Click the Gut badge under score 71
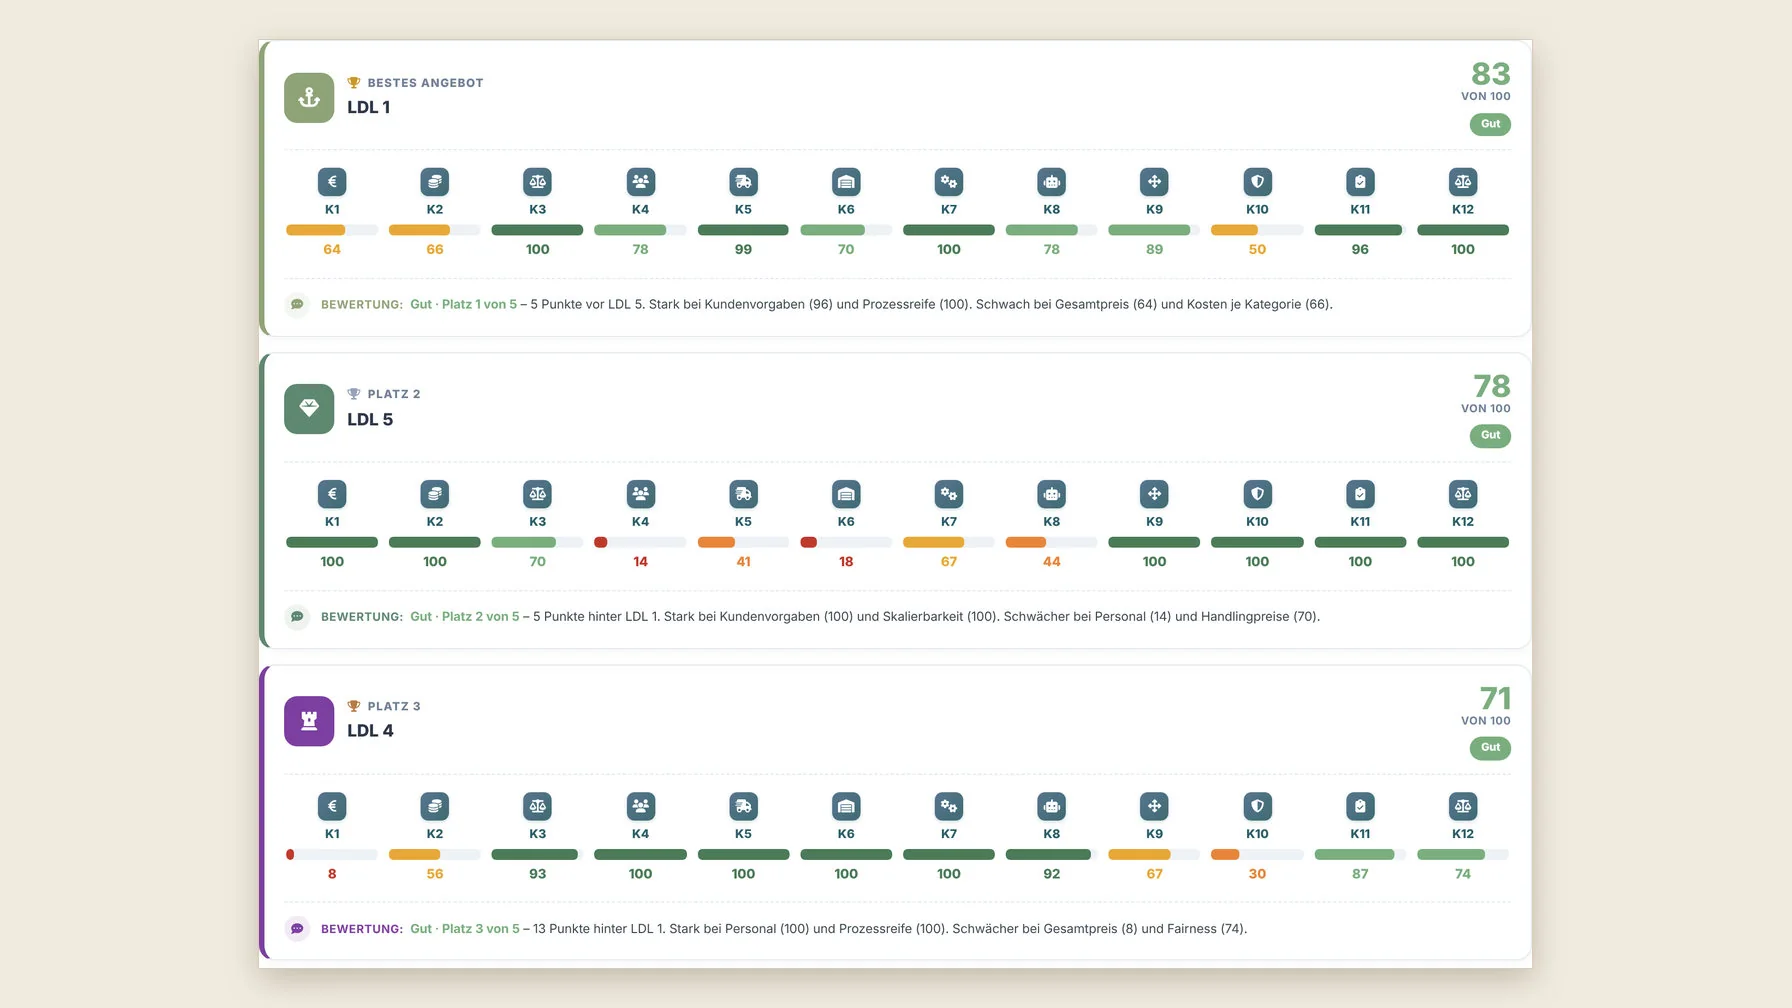 tap(1490, 748)
